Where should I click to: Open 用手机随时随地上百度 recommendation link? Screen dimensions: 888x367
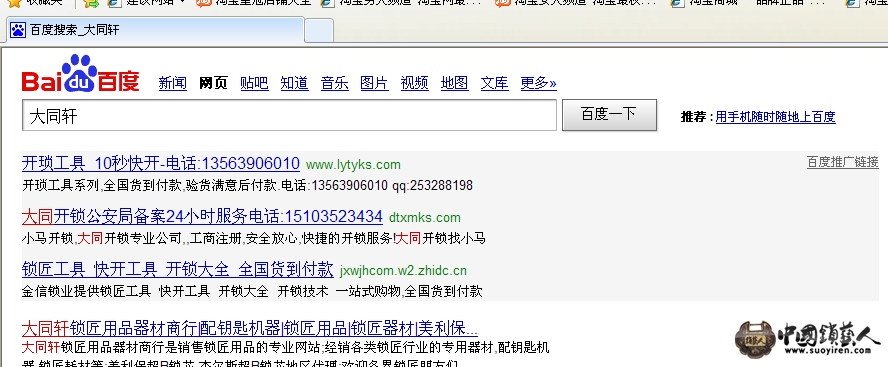775,117
